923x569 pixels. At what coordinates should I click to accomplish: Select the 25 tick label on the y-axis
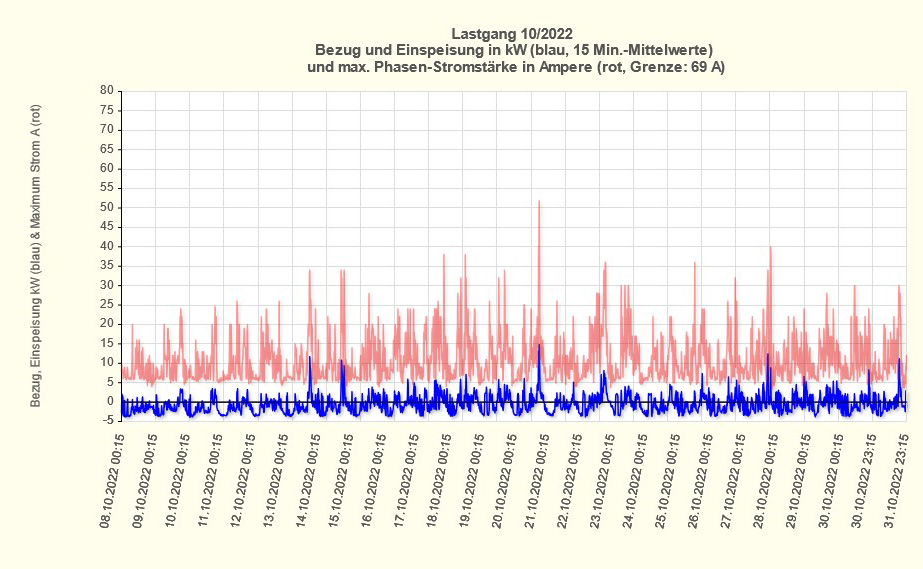pos(105,304)
